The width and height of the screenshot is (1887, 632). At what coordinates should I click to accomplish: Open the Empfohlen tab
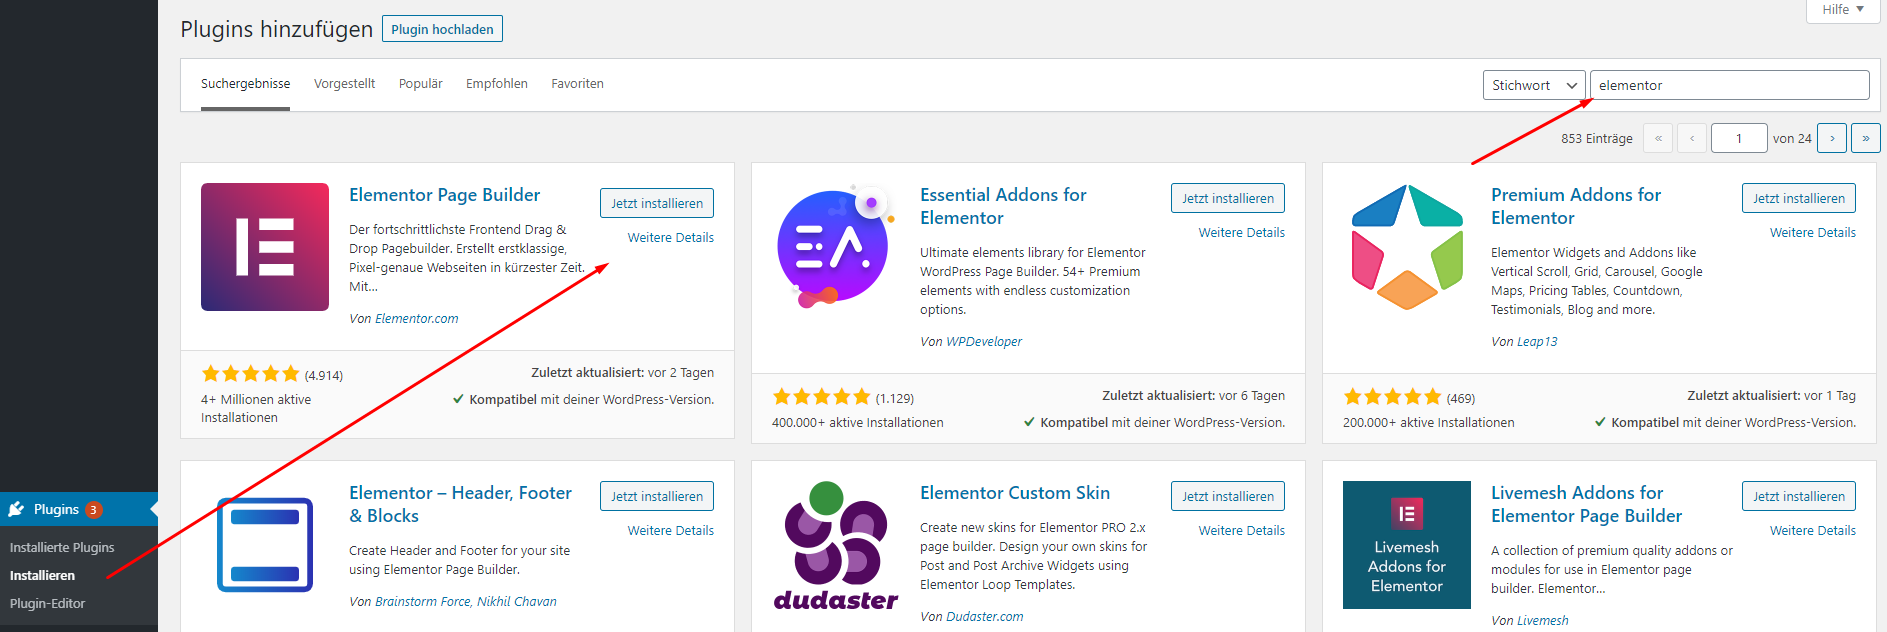(496, 84)
